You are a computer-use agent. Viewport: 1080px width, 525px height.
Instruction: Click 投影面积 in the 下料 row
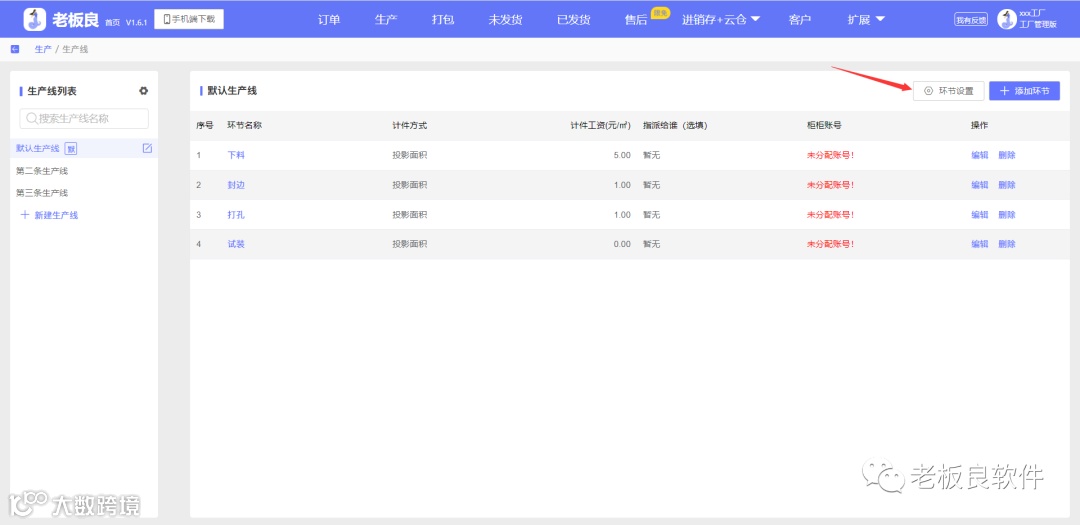(410, 155)
